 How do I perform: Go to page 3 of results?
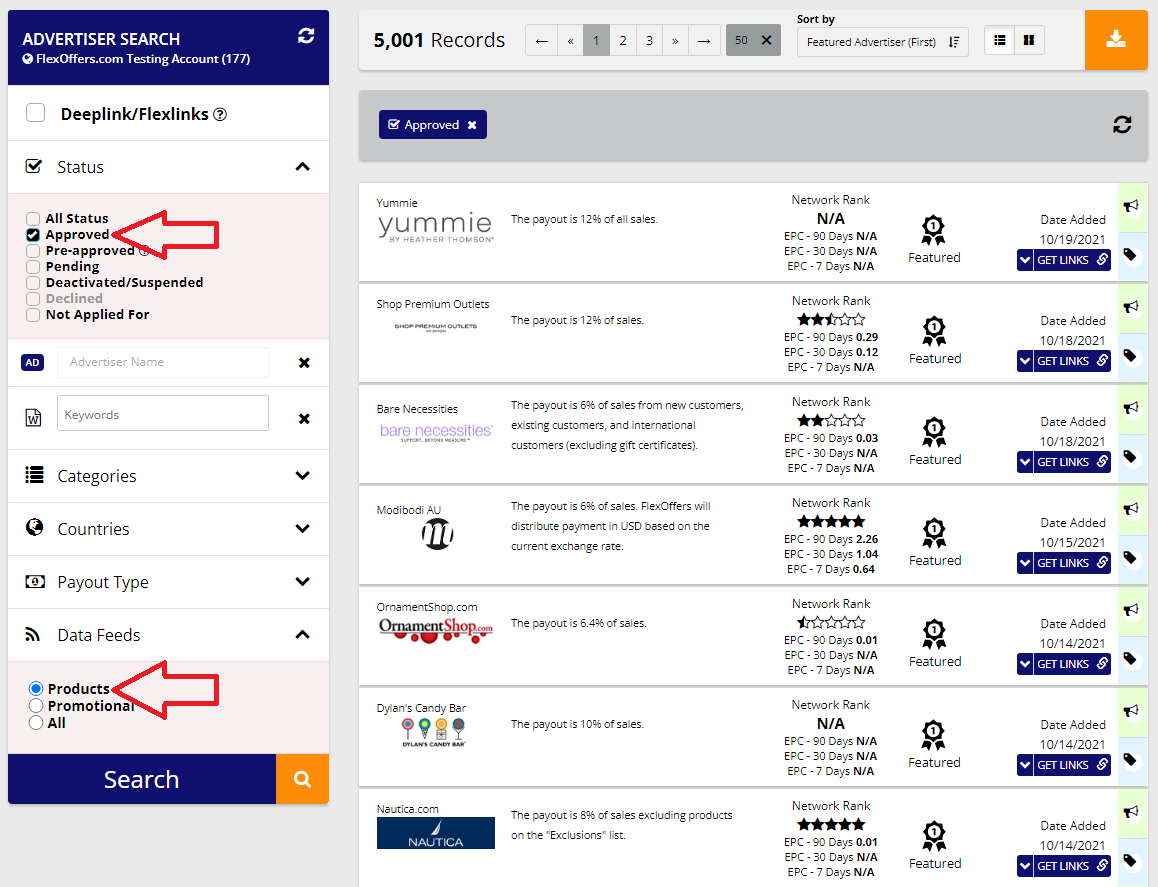tap(649, 41)
